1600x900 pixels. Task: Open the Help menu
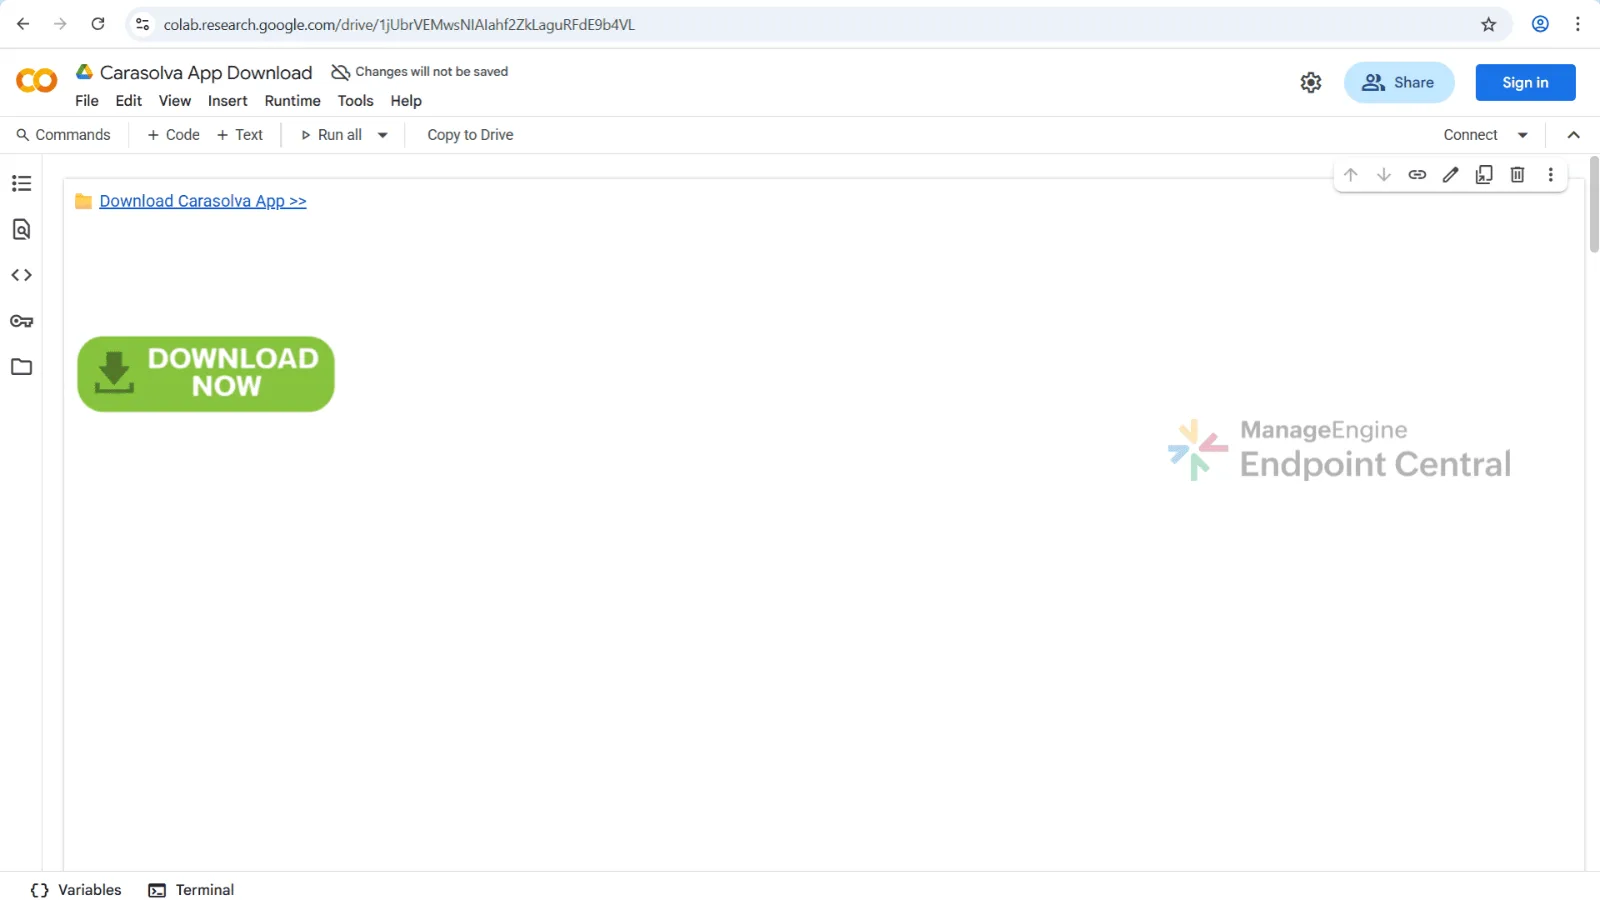click(x=406, y=101)
